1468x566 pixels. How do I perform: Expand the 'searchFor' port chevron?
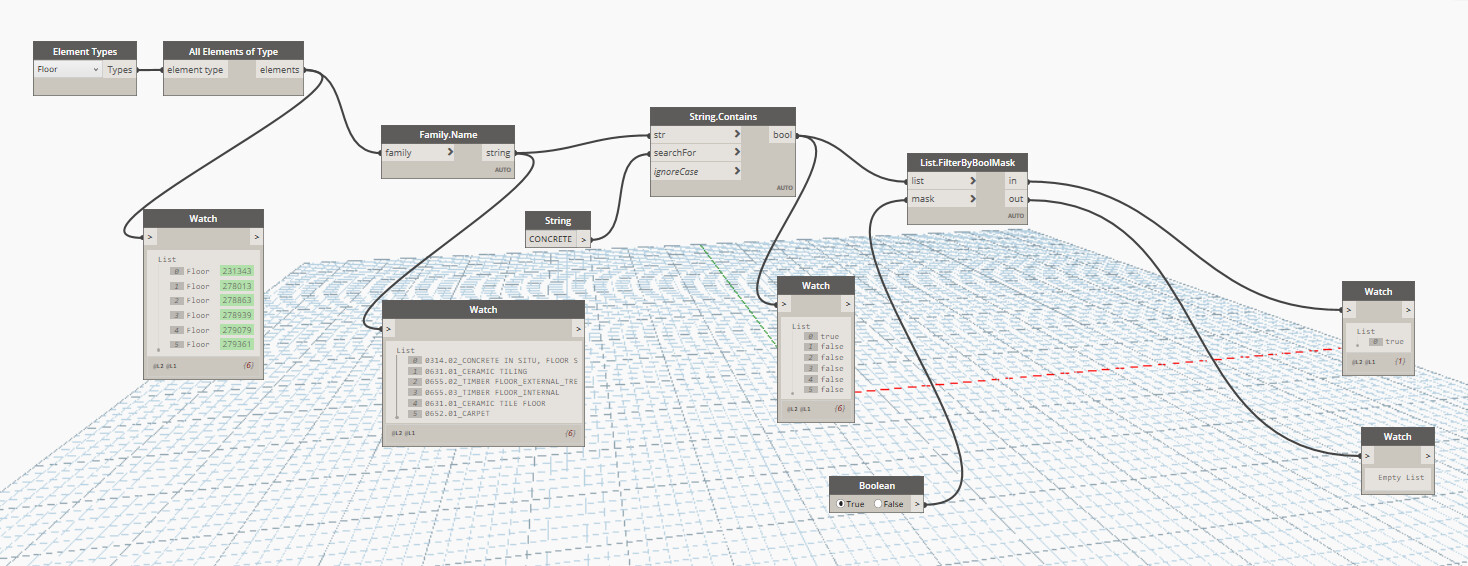pos(736,153)
